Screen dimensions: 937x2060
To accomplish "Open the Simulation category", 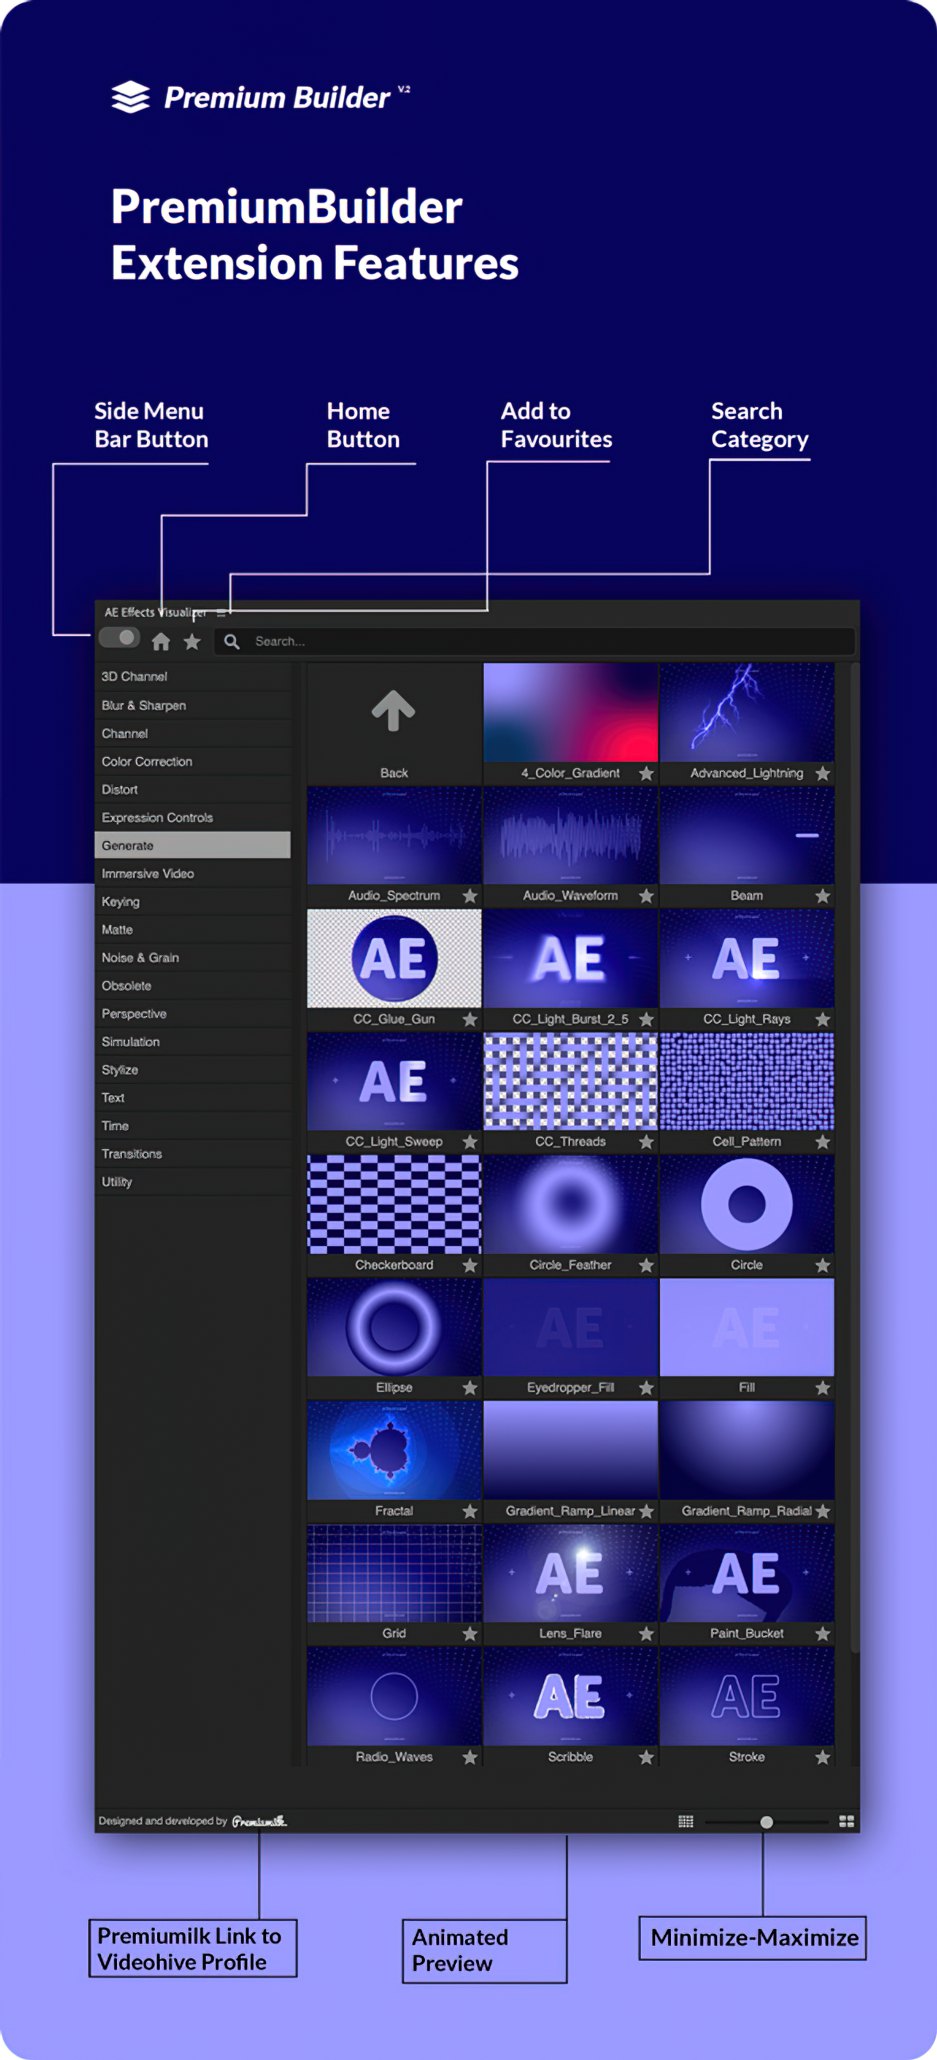I will click(193, 1041).
